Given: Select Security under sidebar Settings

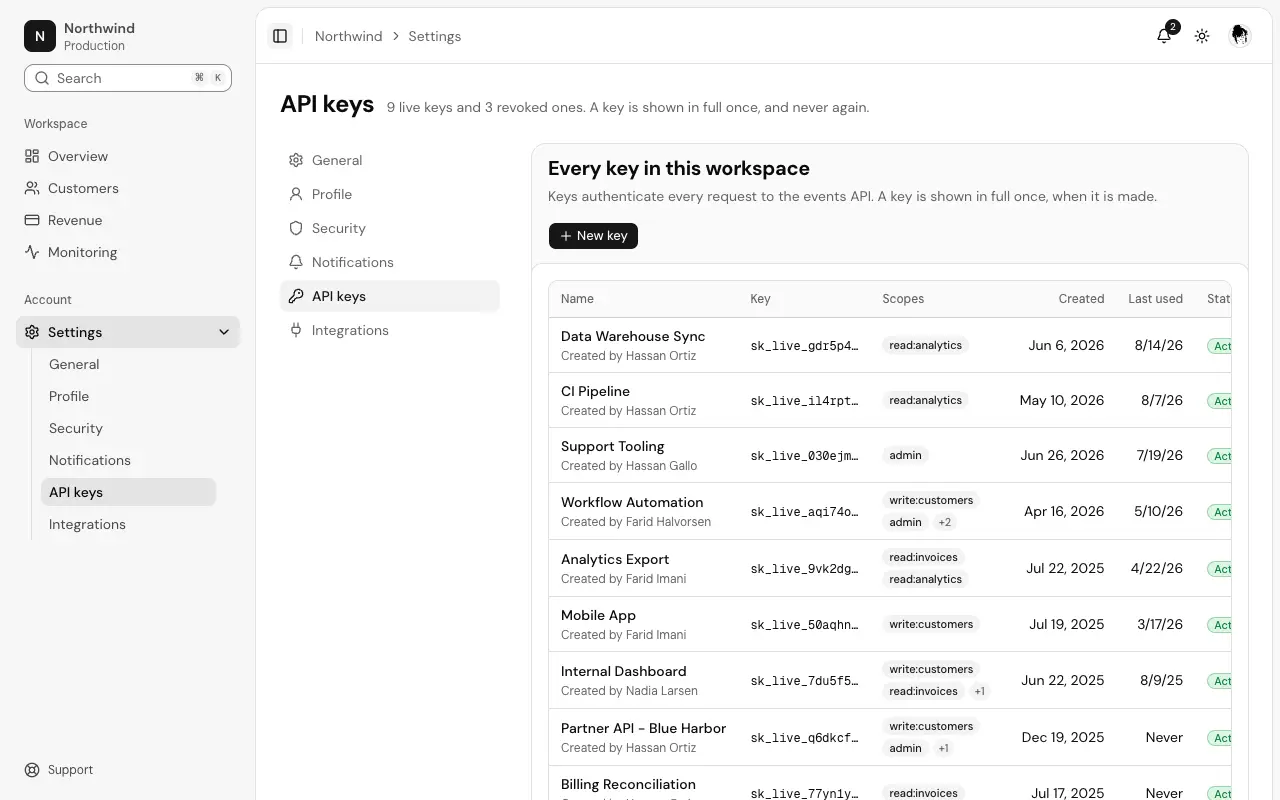Looking at the screenshot, I should coord(128,428).
